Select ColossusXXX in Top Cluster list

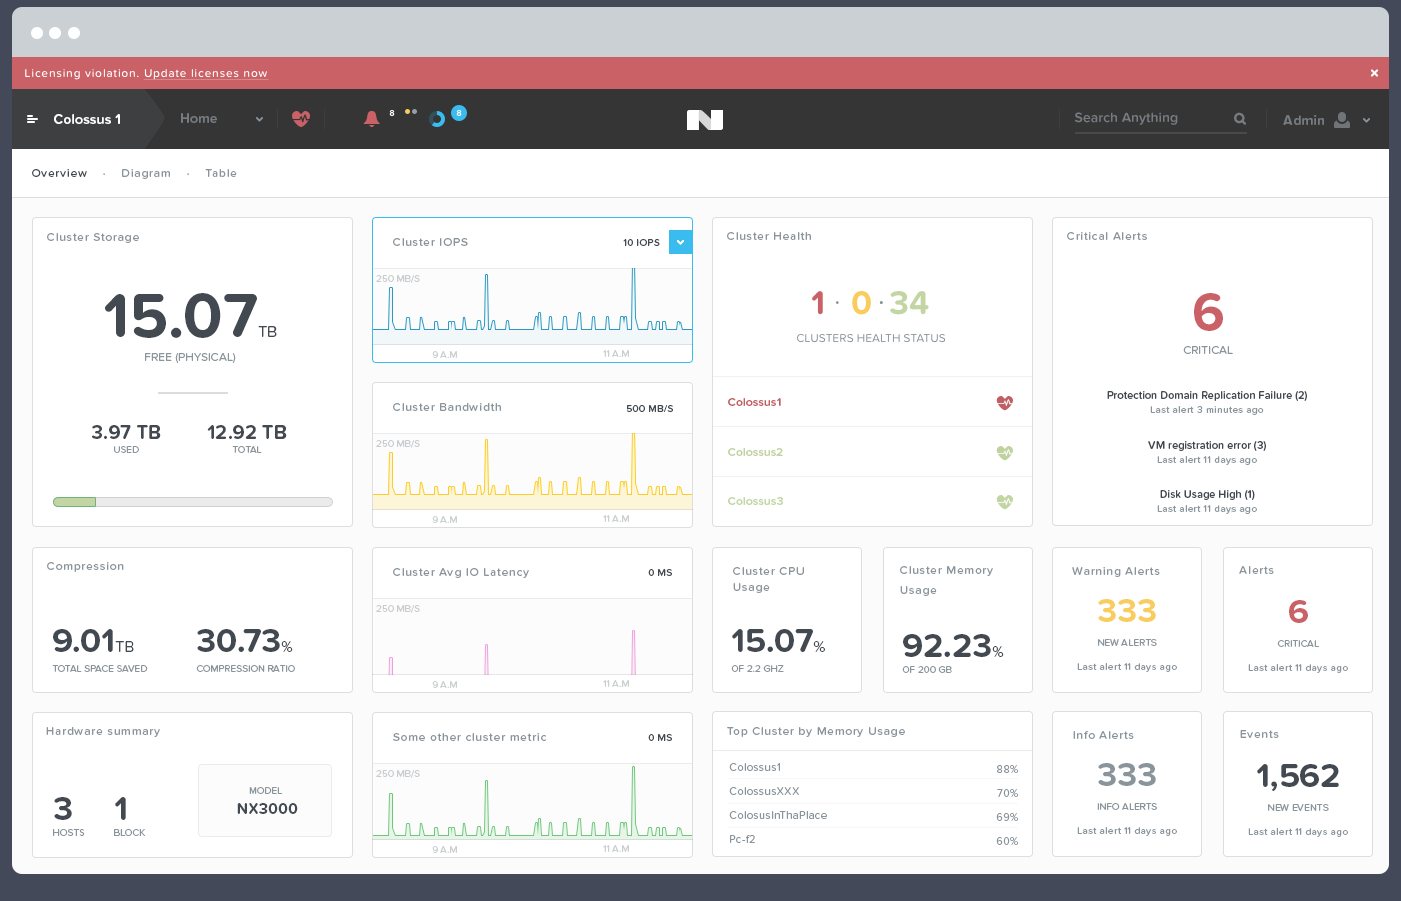click(764, 792)
